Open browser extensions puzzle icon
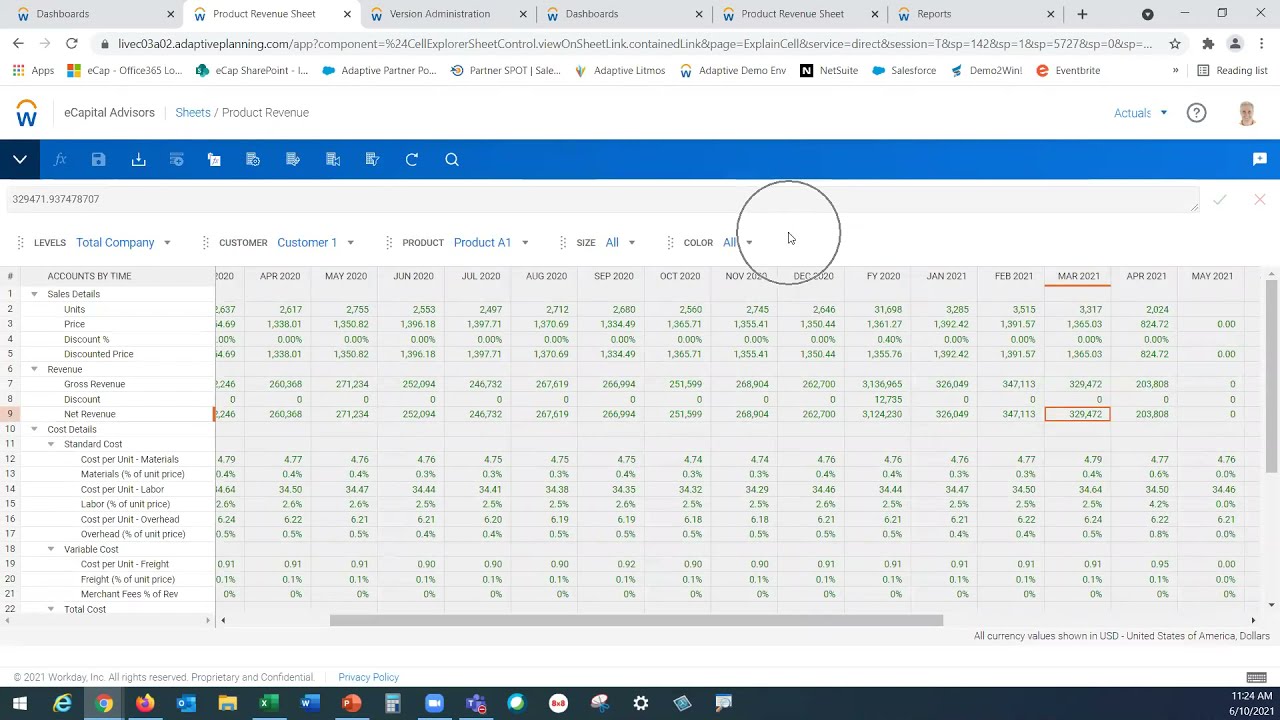The width and height of the screenshot is (1280, 720). click(x=1208, y=43)
